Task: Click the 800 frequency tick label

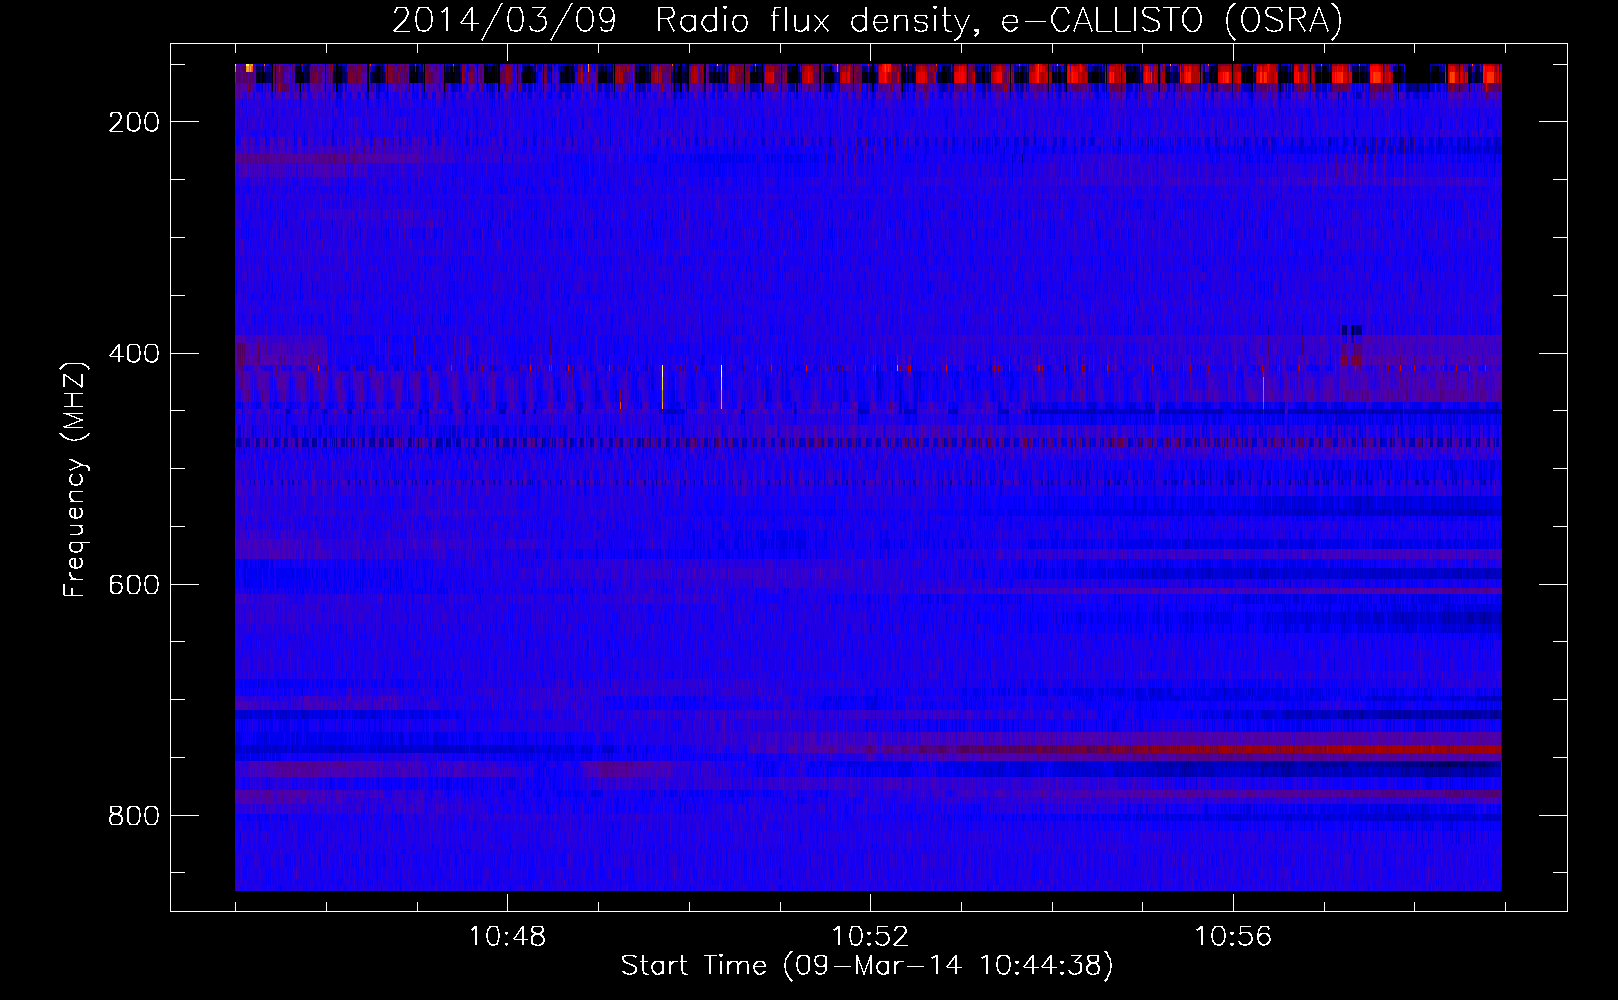Action: (x=134, y=816)
